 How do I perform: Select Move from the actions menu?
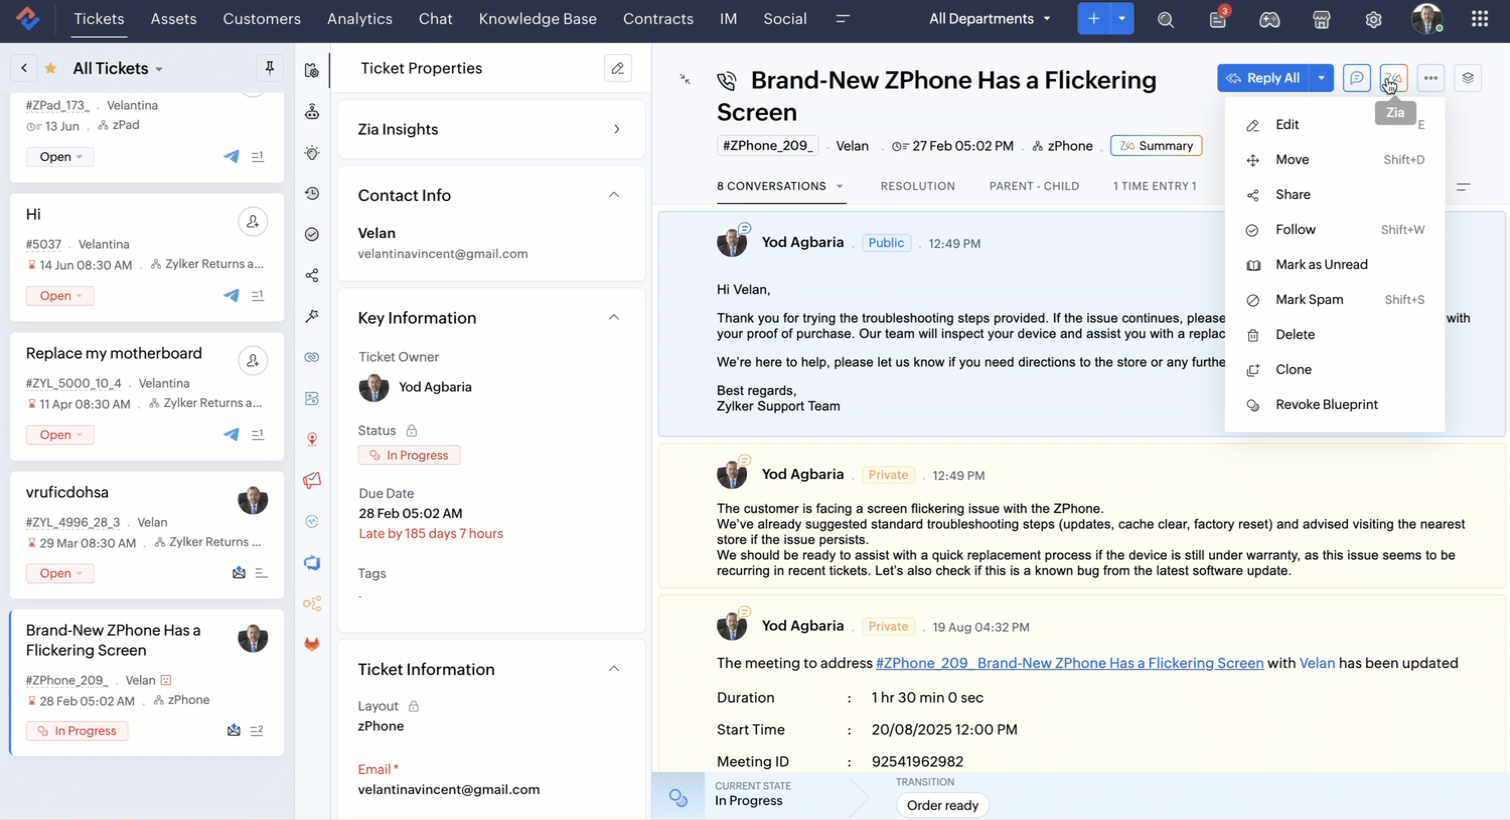(1335, 160)
